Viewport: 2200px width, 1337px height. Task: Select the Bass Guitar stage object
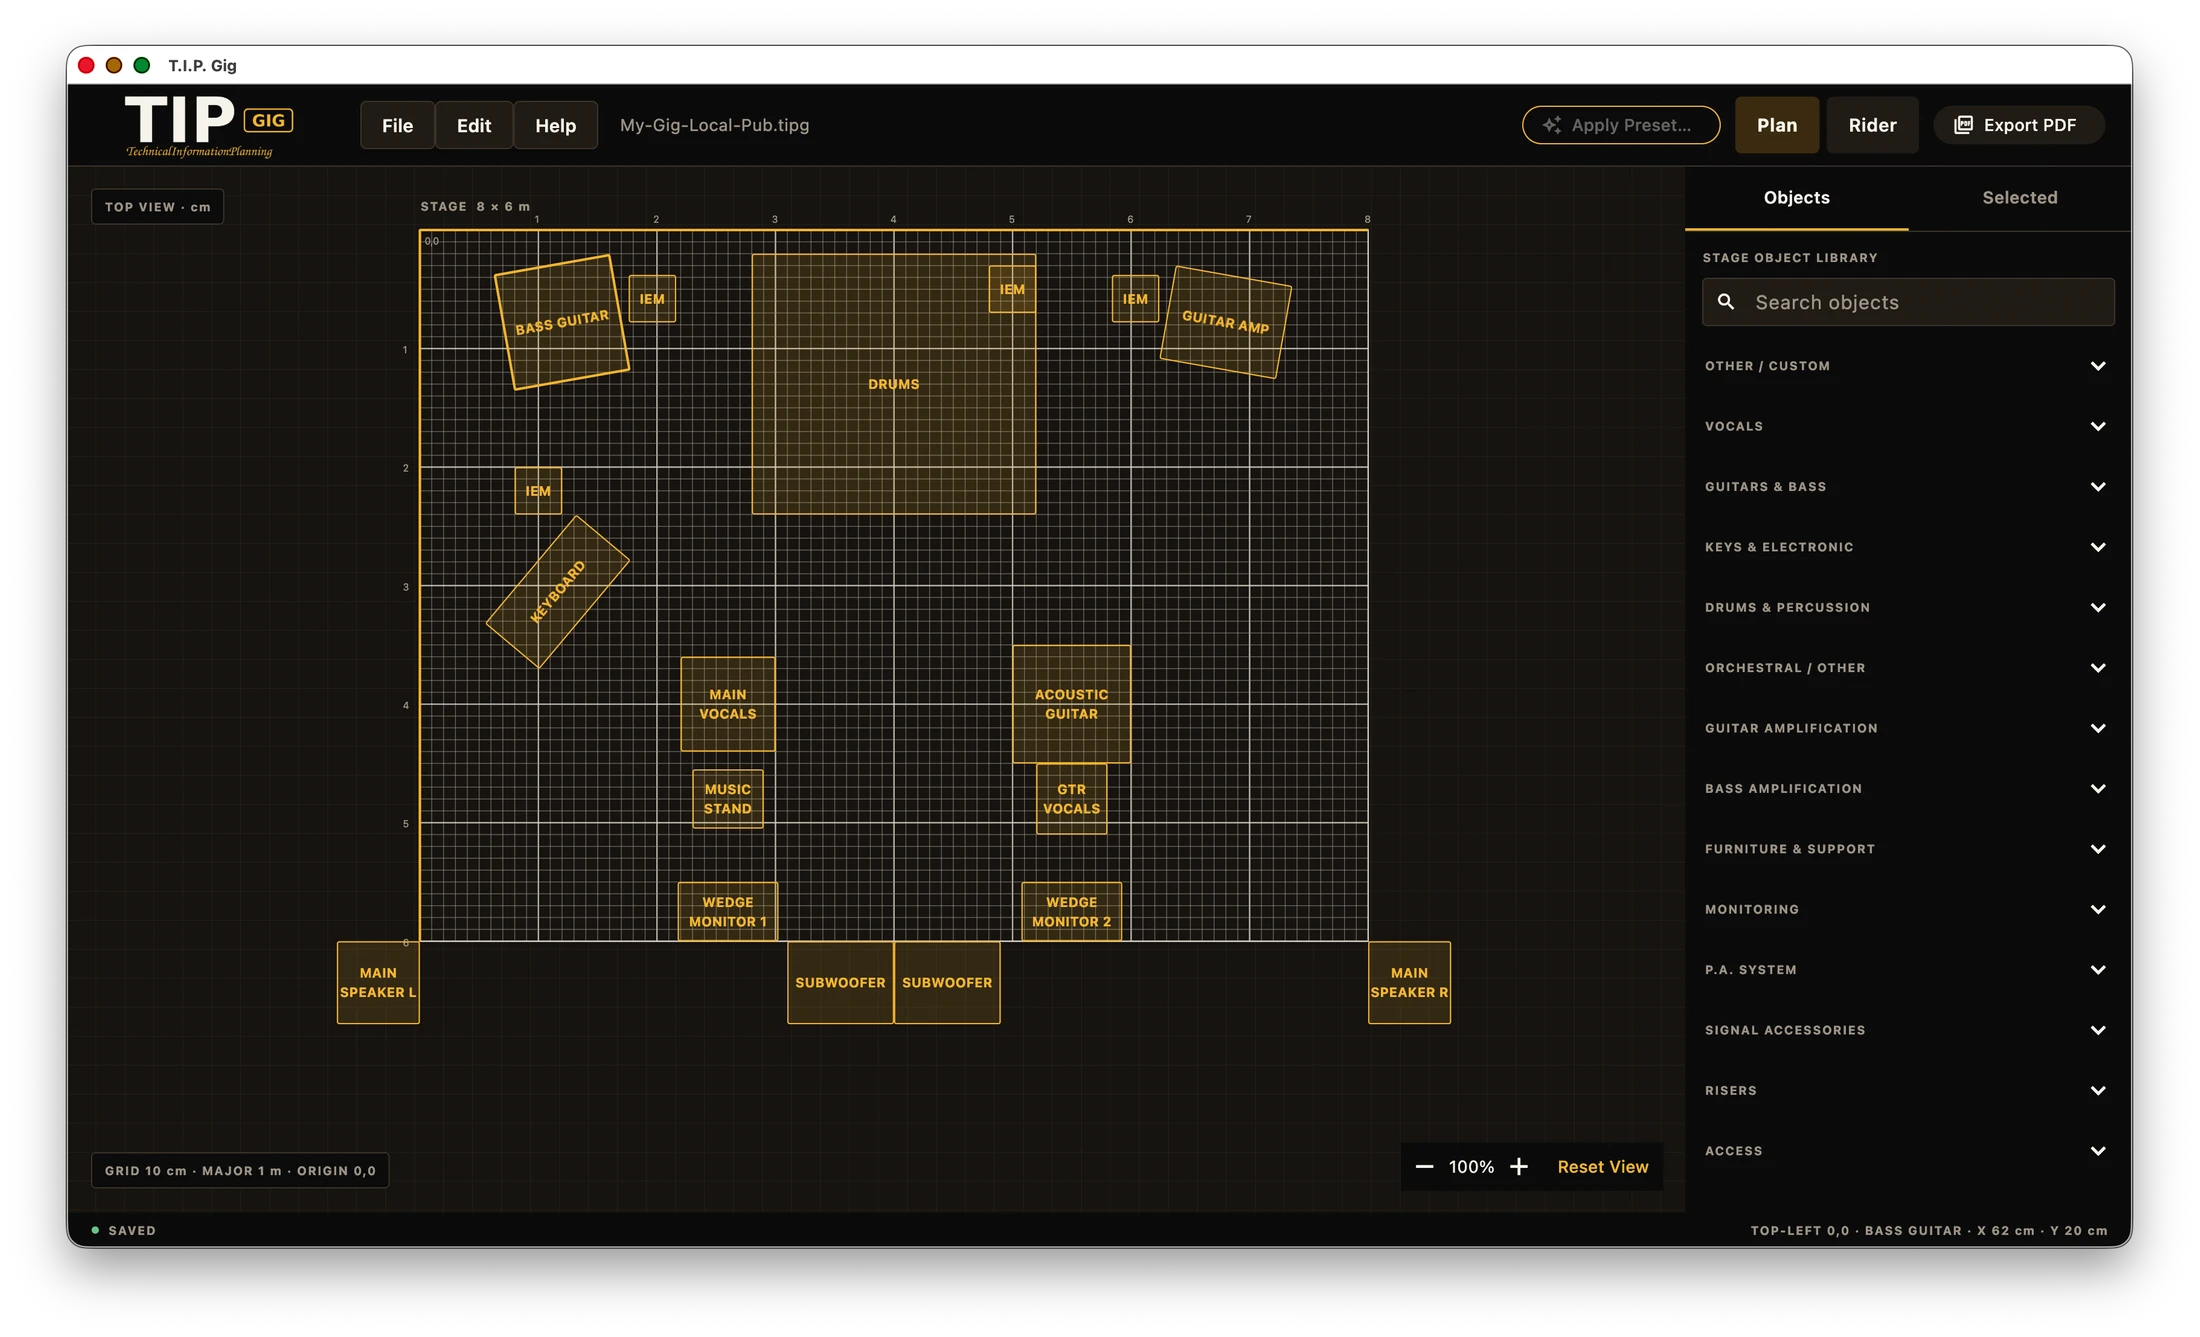562,322
